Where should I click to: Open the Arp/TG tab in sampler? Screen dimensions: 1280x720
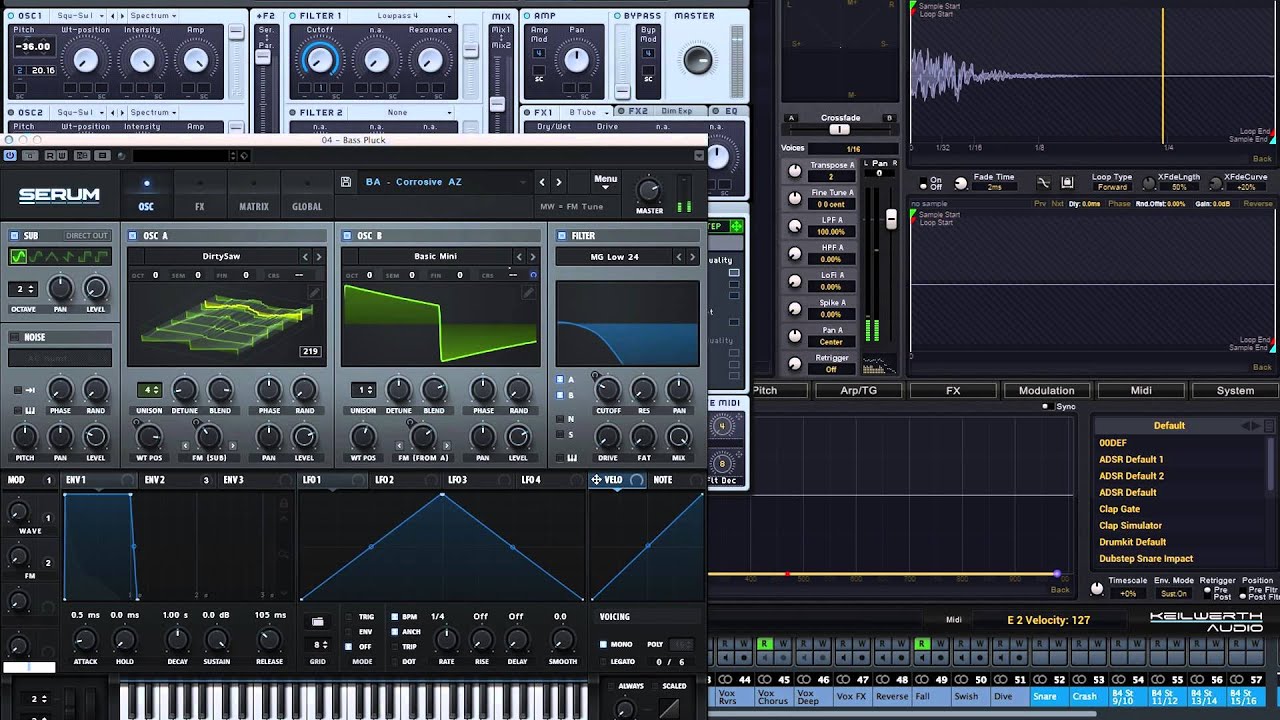[858, 391]
